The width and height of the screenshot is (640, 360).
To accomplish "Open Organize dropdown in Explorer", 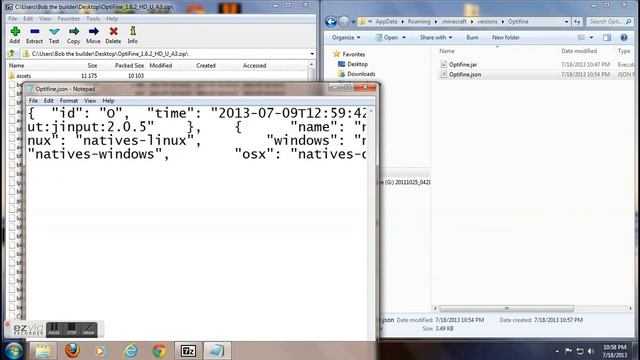I will point(346,38).
